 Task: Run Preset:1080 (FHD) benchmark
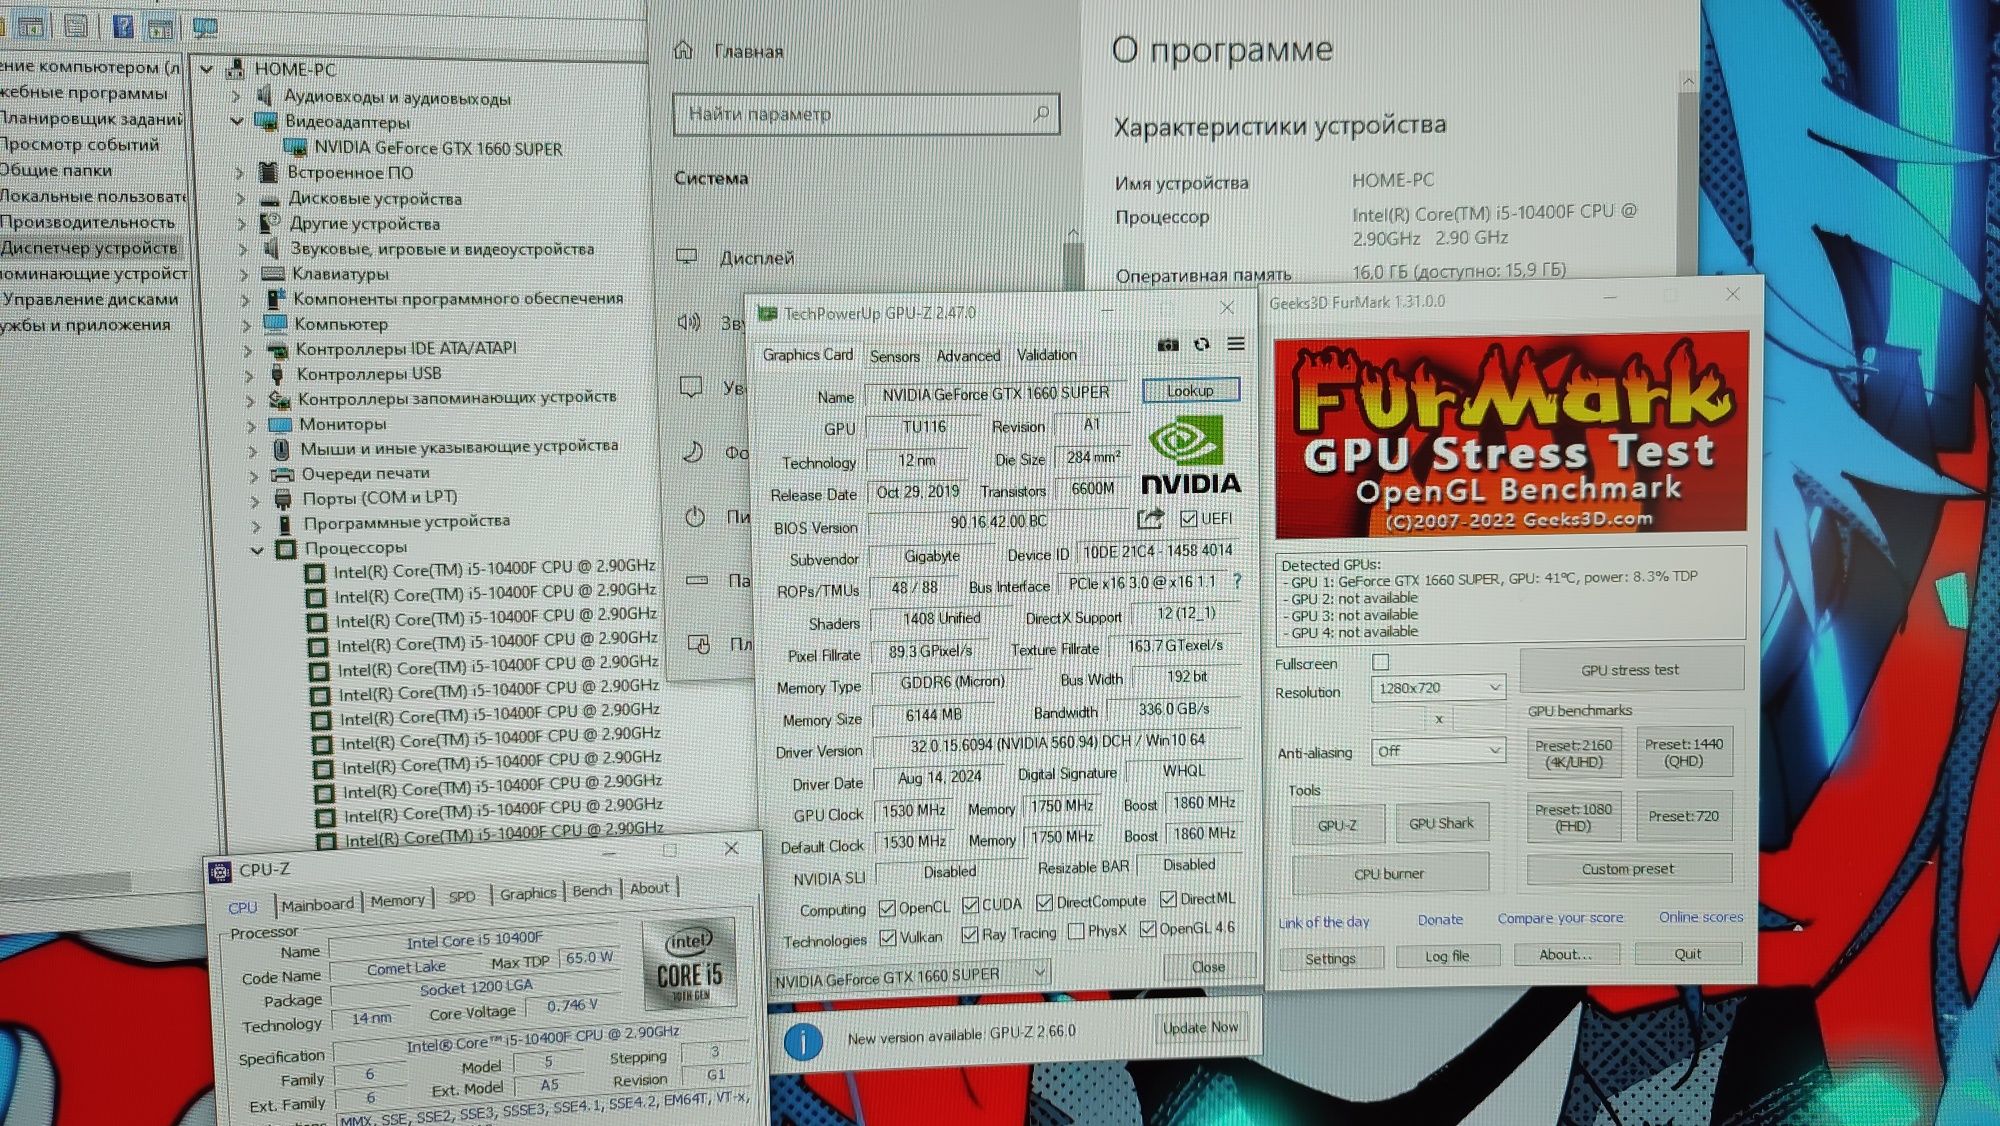(x=1573, y=817)
